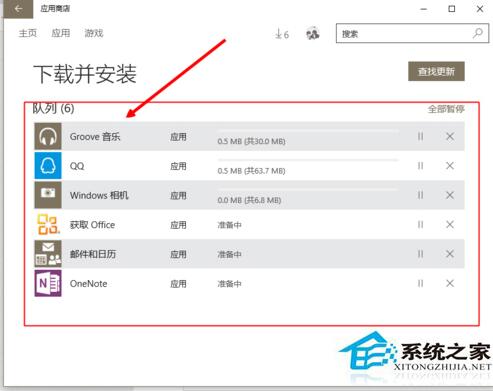Open the downloads indicator showing 6
The height and width of the screenshot is (391, 493).
coord(282,34)
